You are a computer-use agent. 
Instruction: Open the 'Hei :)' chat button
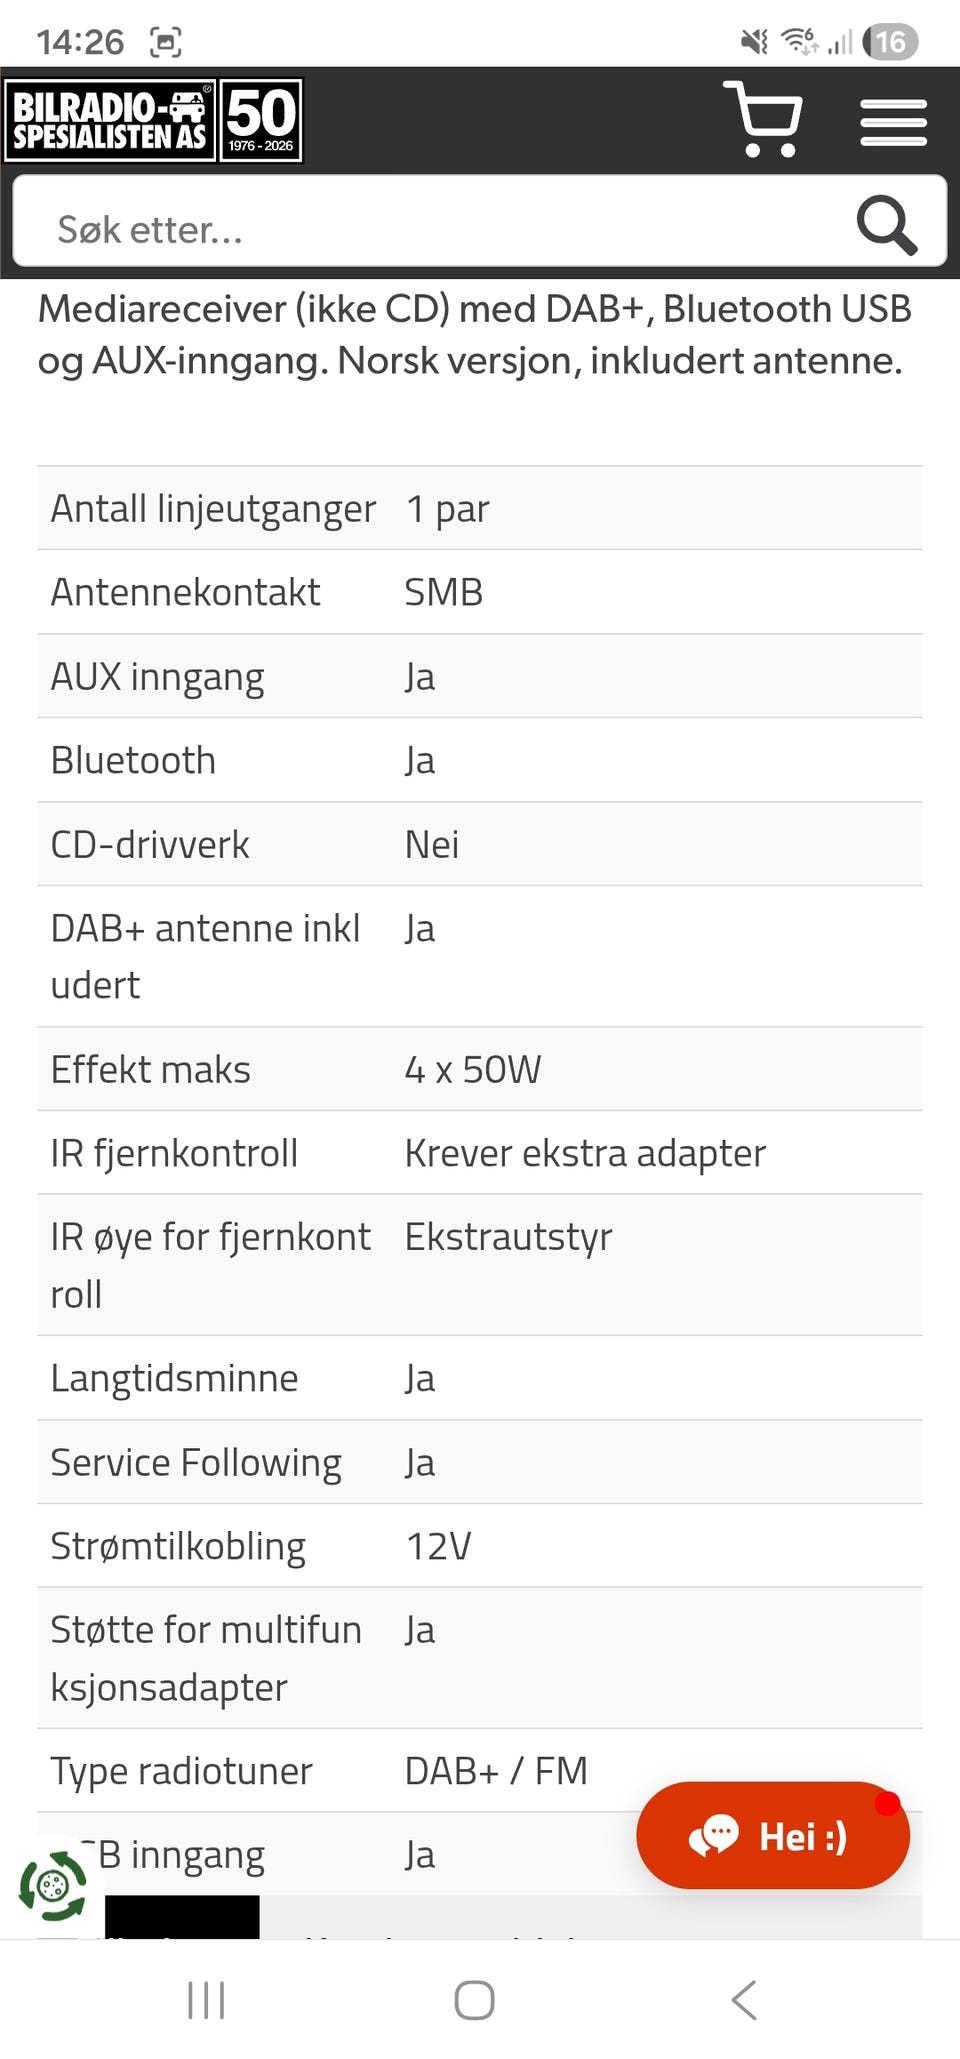[772, 1835]
